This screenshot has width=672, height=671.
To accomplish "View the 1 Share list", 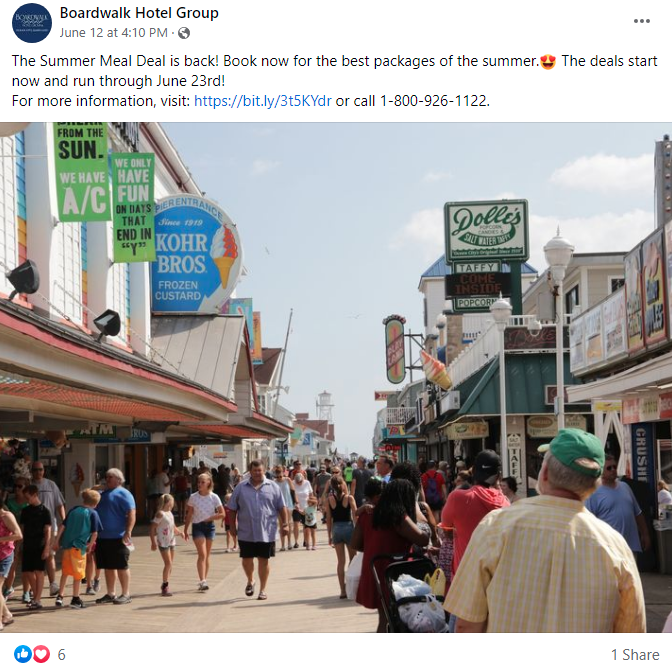I will click(x=635, y=655).
